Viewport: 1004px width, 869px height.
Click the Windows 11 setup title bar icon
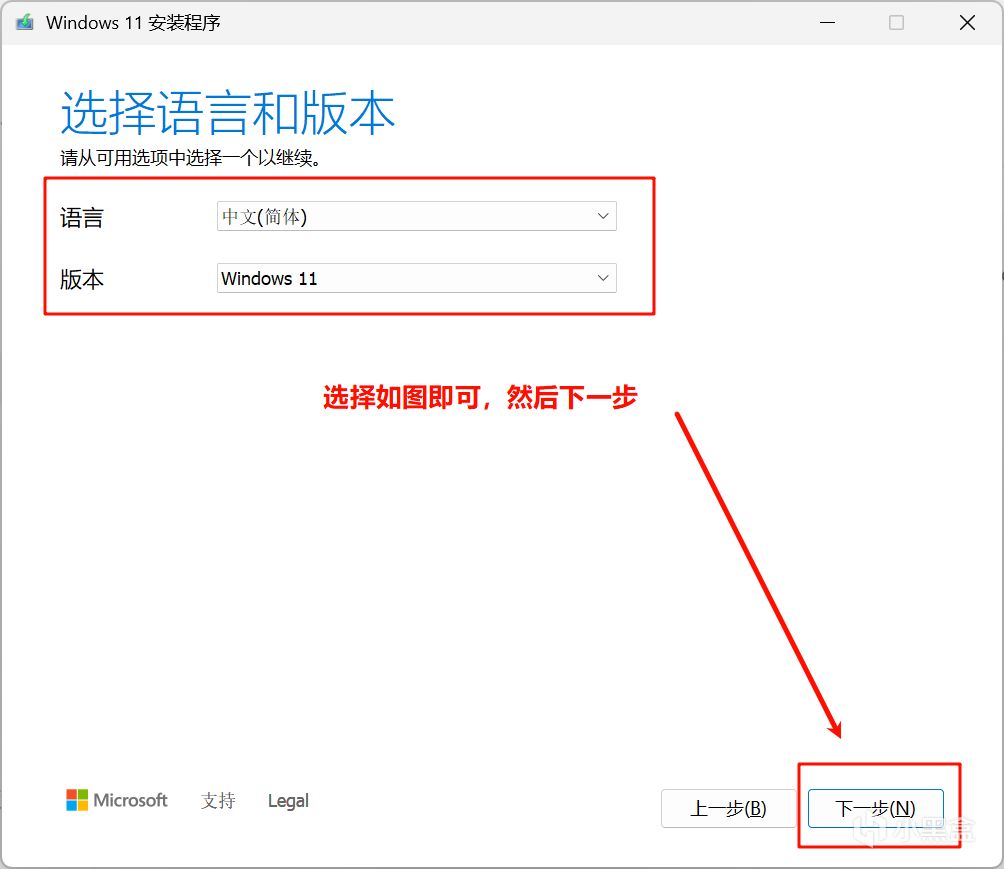(x=24, y=22)
